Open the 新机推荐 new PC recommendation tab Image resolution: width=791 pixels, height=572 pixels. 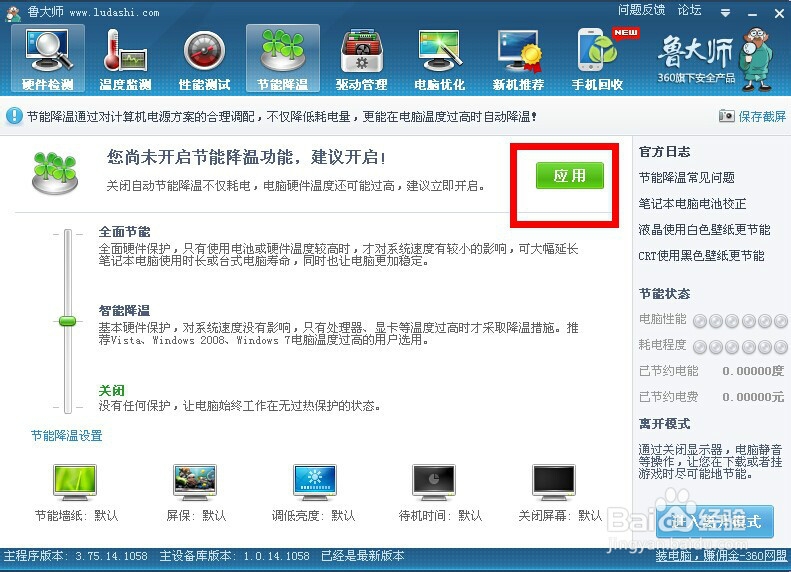point(518,59)
